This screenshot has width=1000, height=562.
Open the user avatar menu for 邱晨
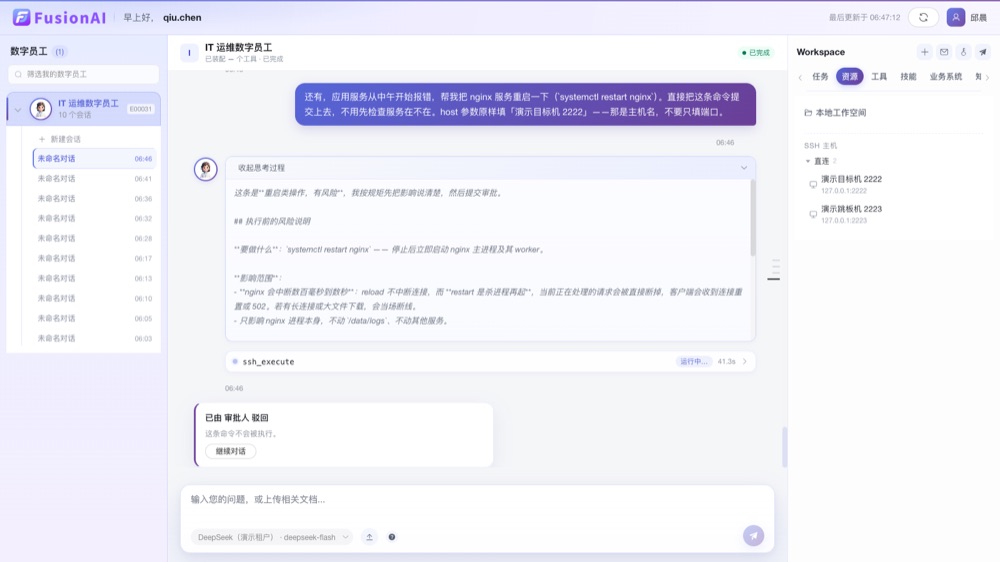(x=955, y=17)
